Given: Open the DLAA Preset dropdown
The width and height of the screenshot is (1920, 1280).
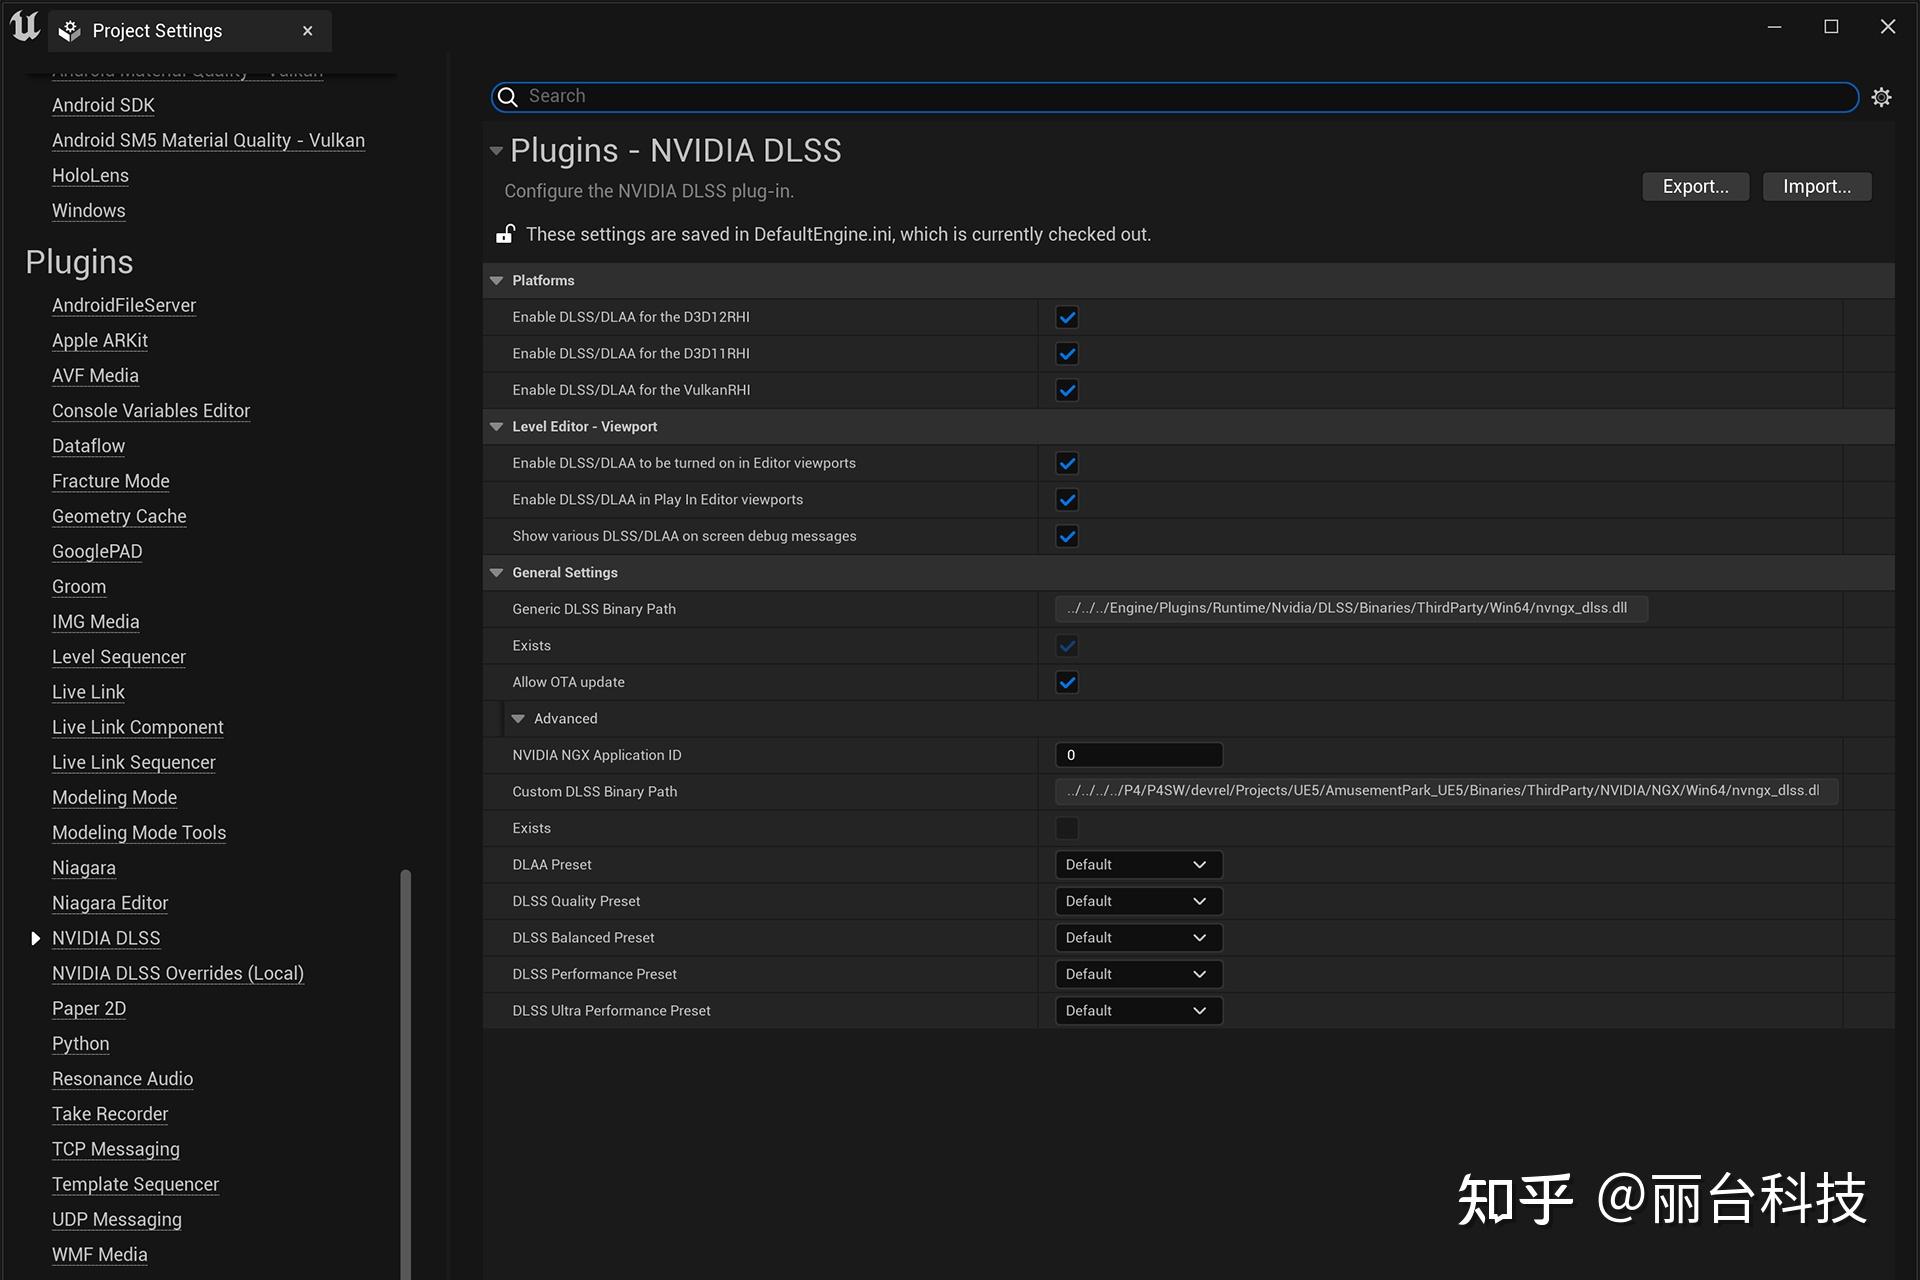Looking at the screenshot, I should click(x=1138, y=864).
